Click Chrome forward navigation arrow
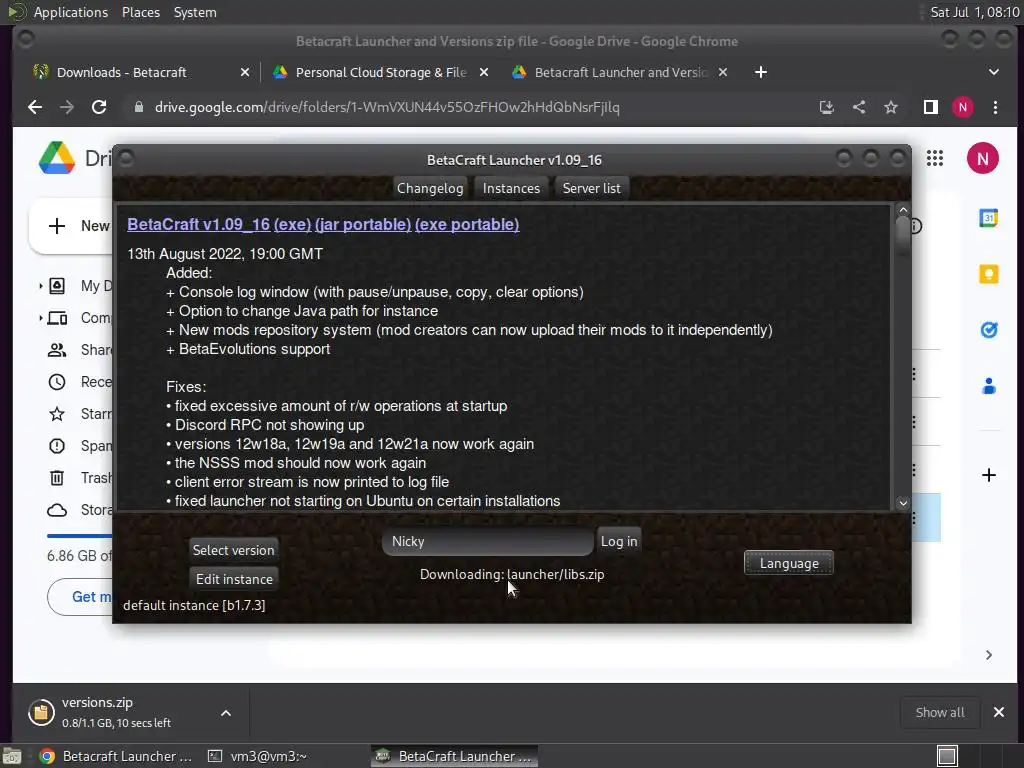The image size is (1024, 768). [x=67, y=107]
